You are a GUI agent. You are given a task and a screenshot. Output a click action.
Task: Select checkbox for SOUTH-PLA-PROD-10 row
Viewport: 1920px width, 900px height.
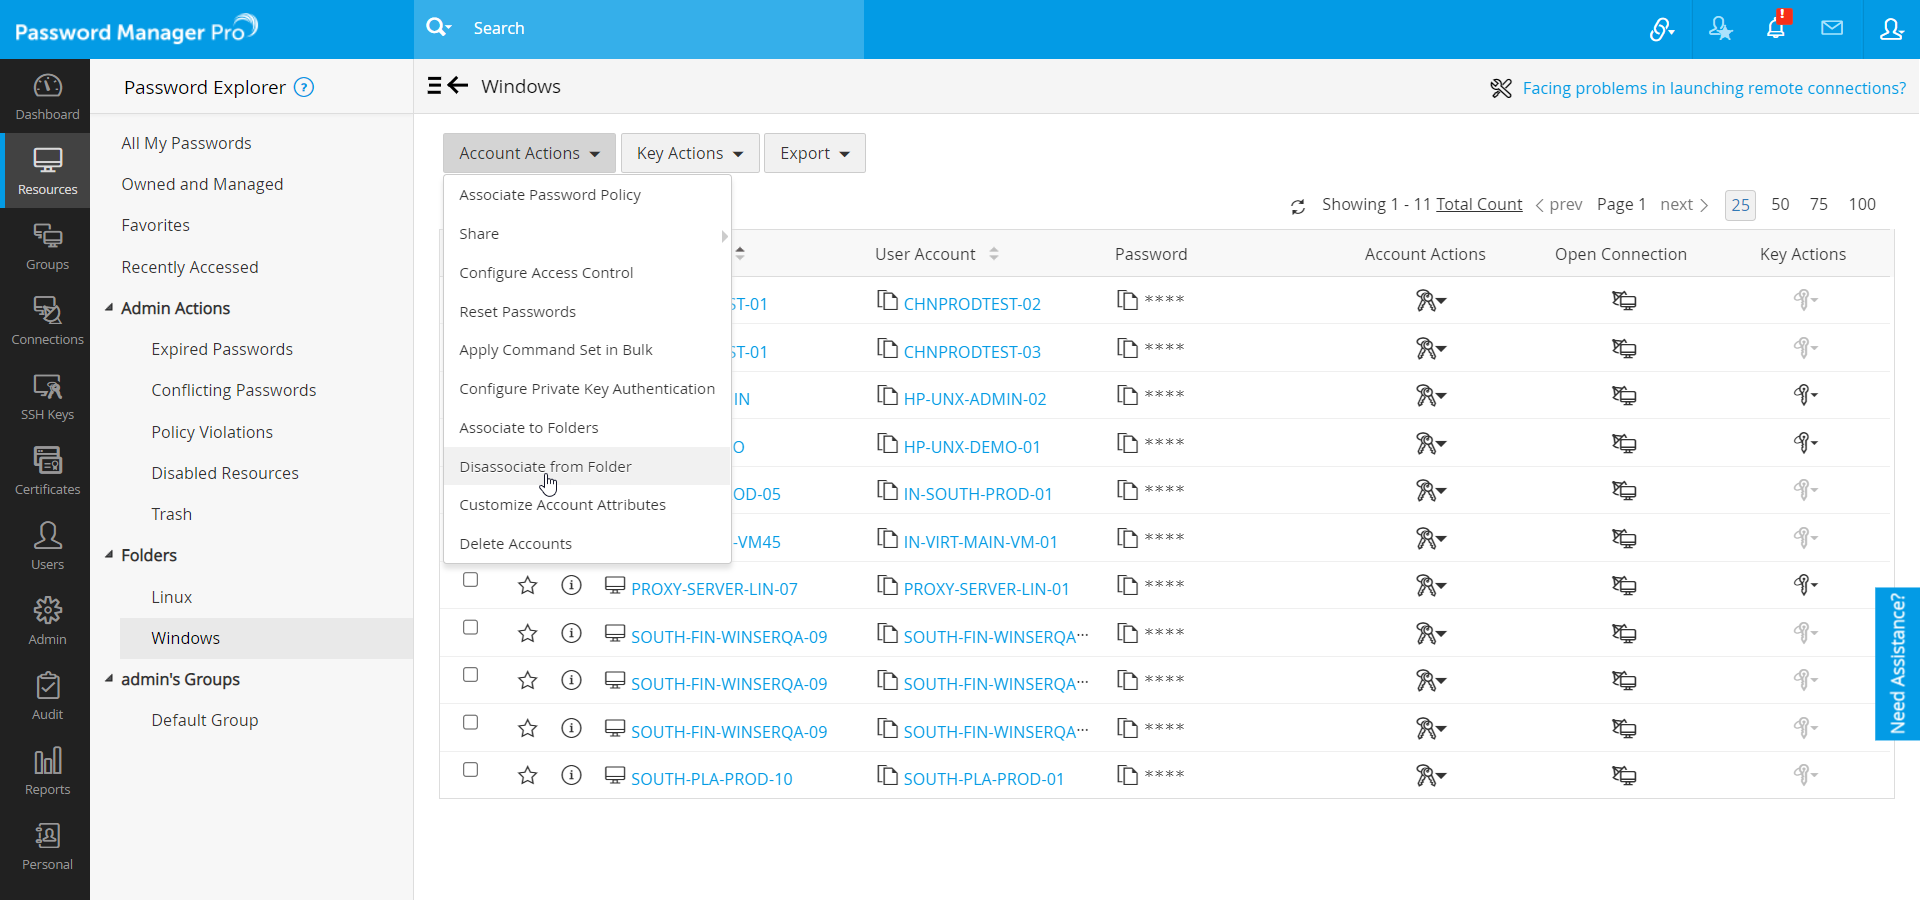471,770
